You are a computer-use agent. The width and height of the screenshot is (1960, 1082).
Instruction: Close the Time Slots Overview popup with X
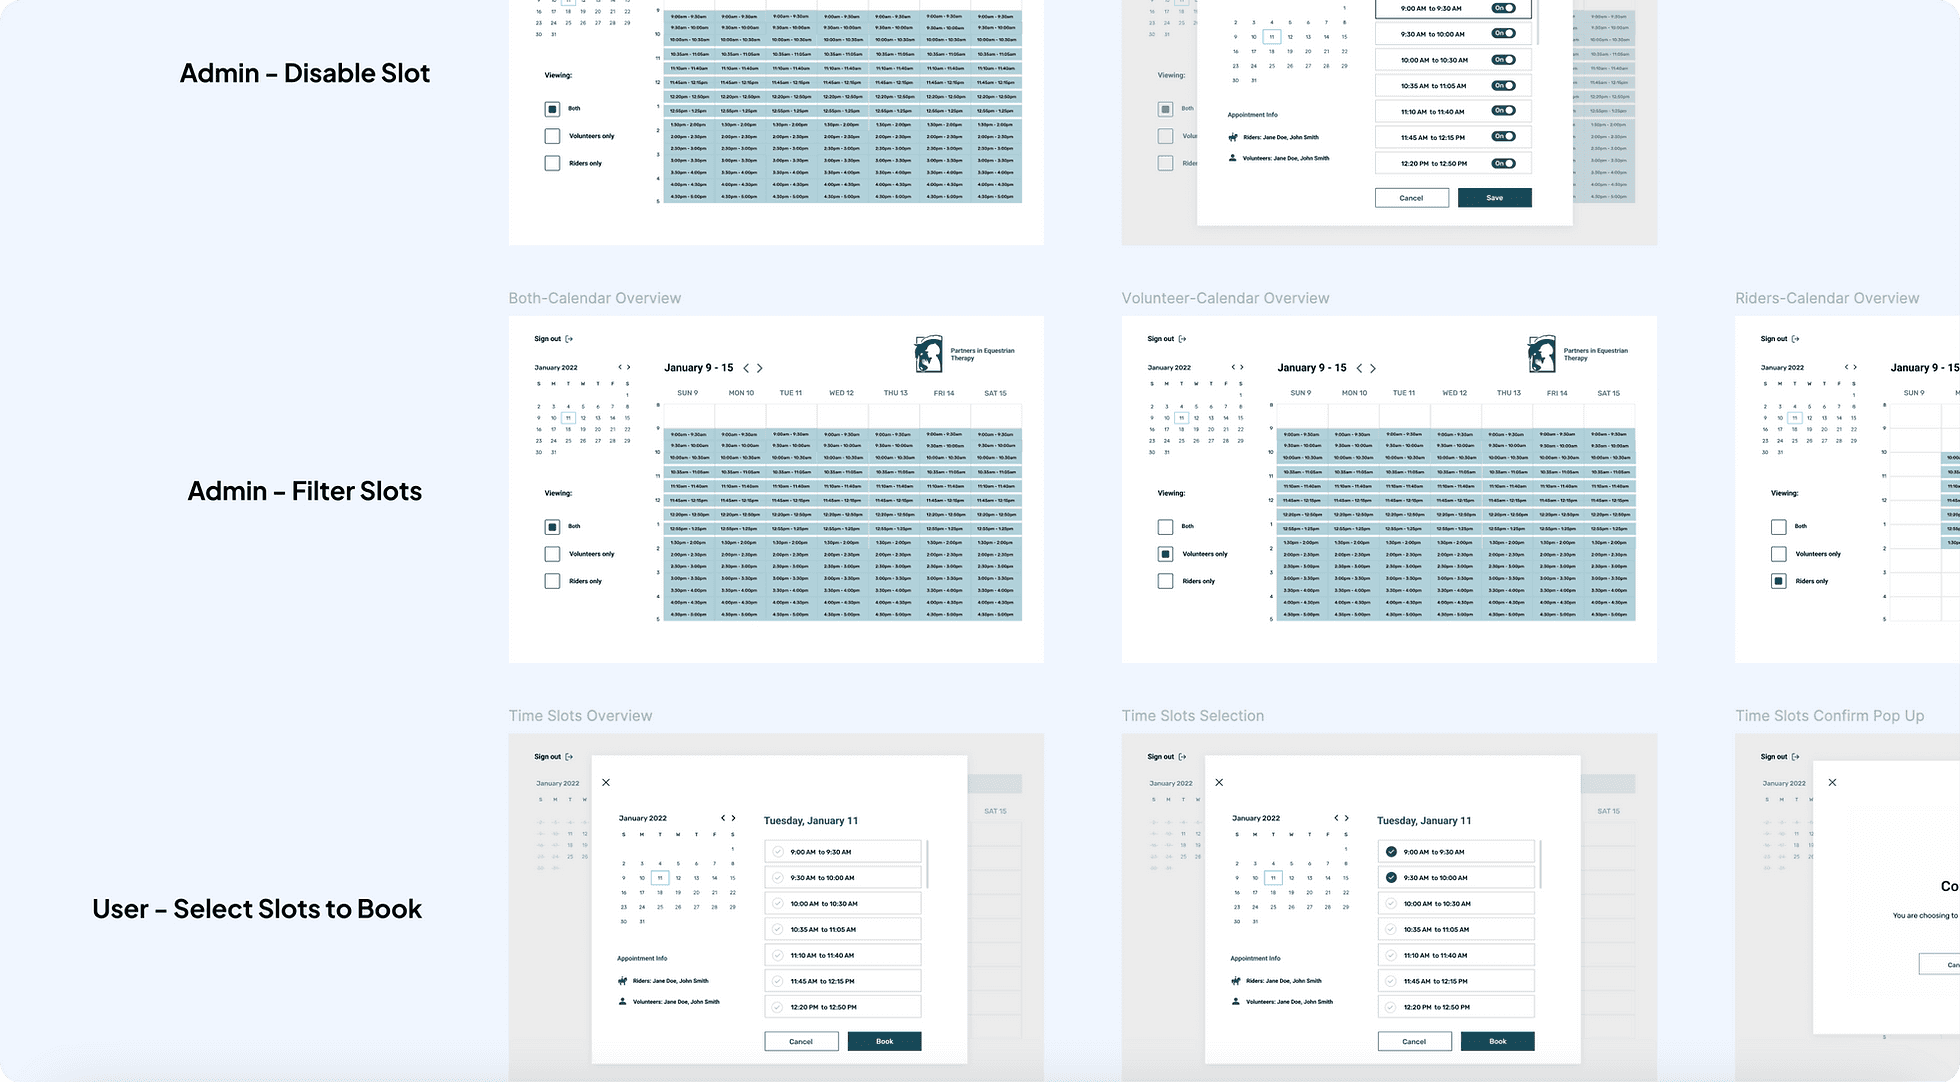[606, 782]
